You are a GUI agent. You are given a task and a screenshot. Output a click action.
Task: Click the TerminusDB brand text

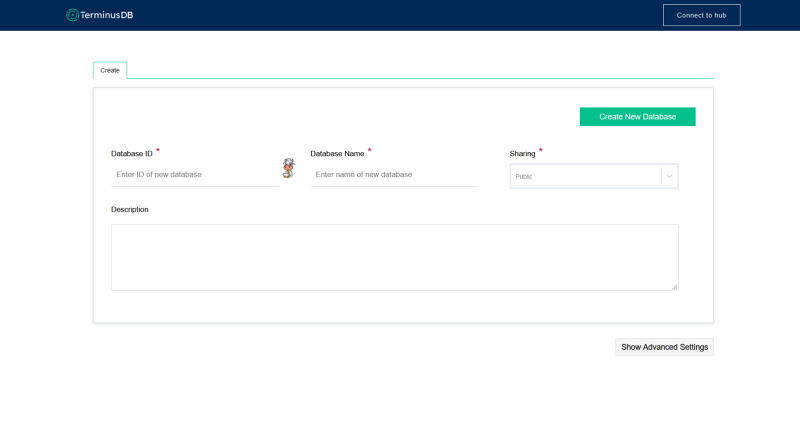[x=107, y=15]
